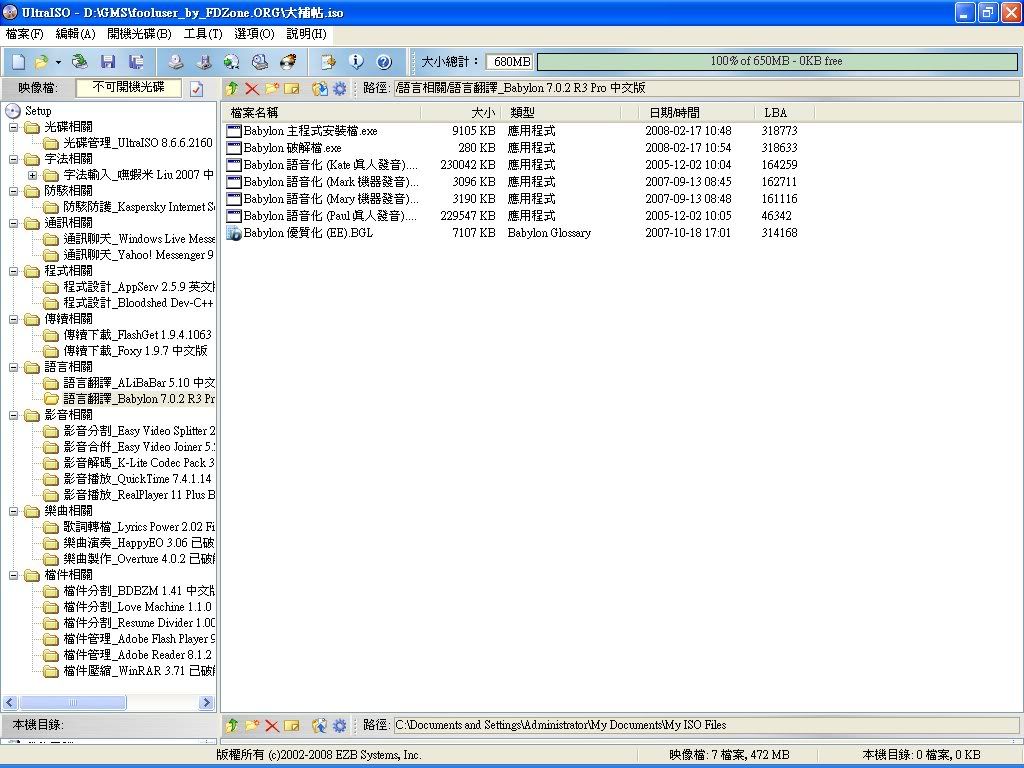
Task: Click the Mount to virtual drive icon
Action: (260, 62)
